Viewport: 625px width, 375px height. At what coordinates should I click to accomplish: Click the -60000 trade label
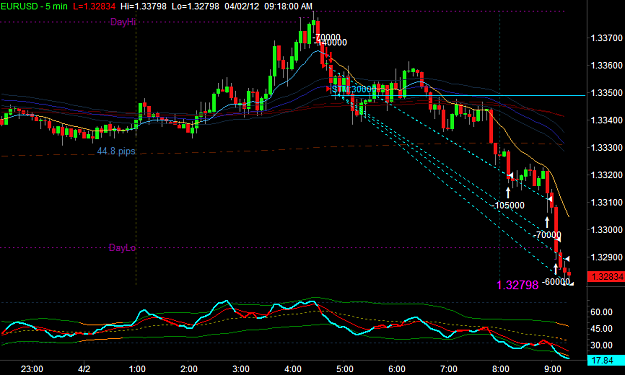pyautogui.click(x=556, y=282)
